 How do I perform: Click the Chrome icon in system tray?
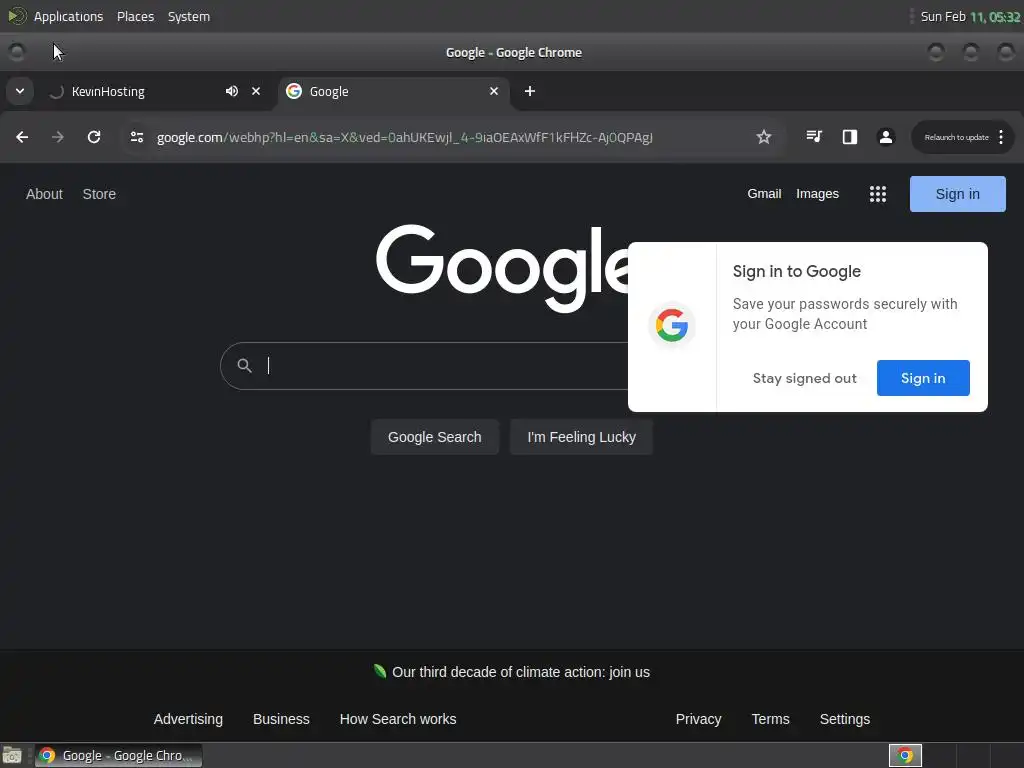coord(905,756)
